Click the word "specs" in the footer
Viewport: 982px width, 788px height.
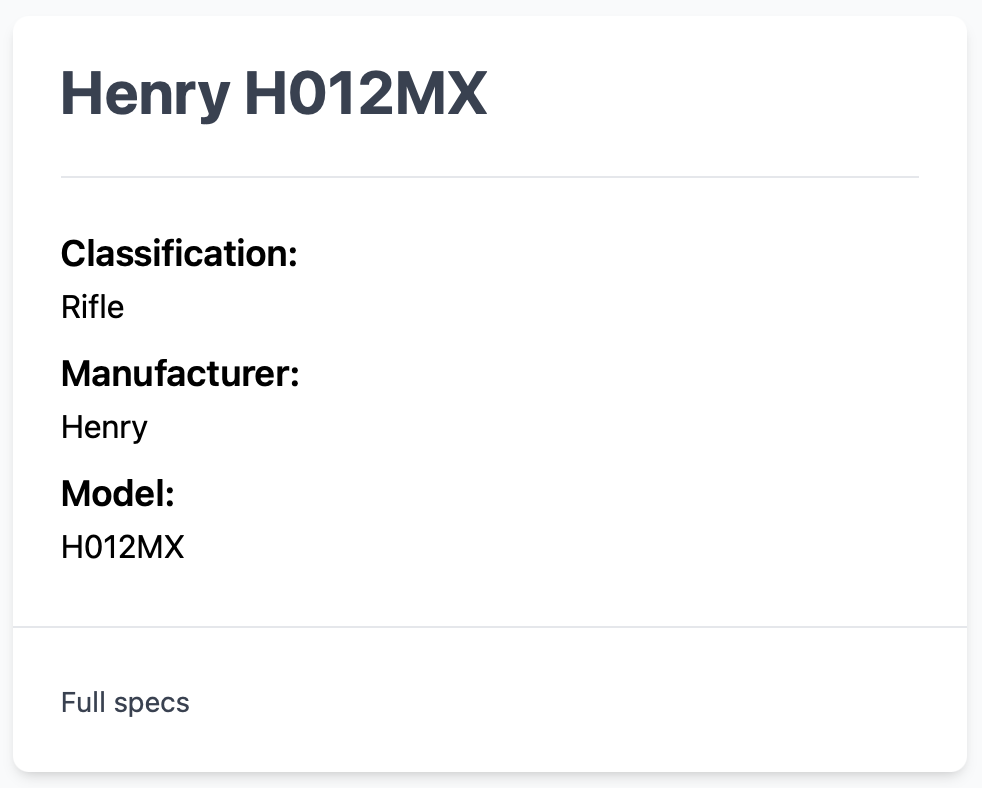click(151, 702)
